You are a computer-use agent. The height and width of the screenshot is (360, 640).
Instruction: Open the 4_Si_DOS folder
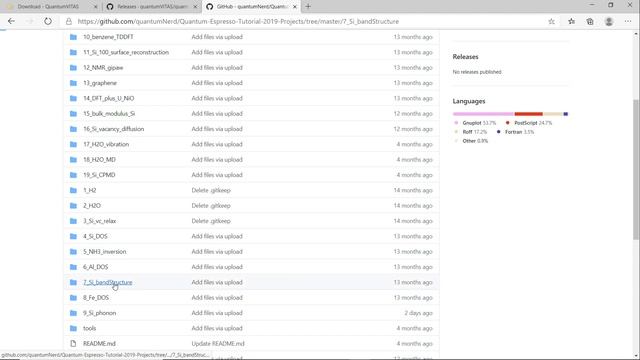point(95,236)
